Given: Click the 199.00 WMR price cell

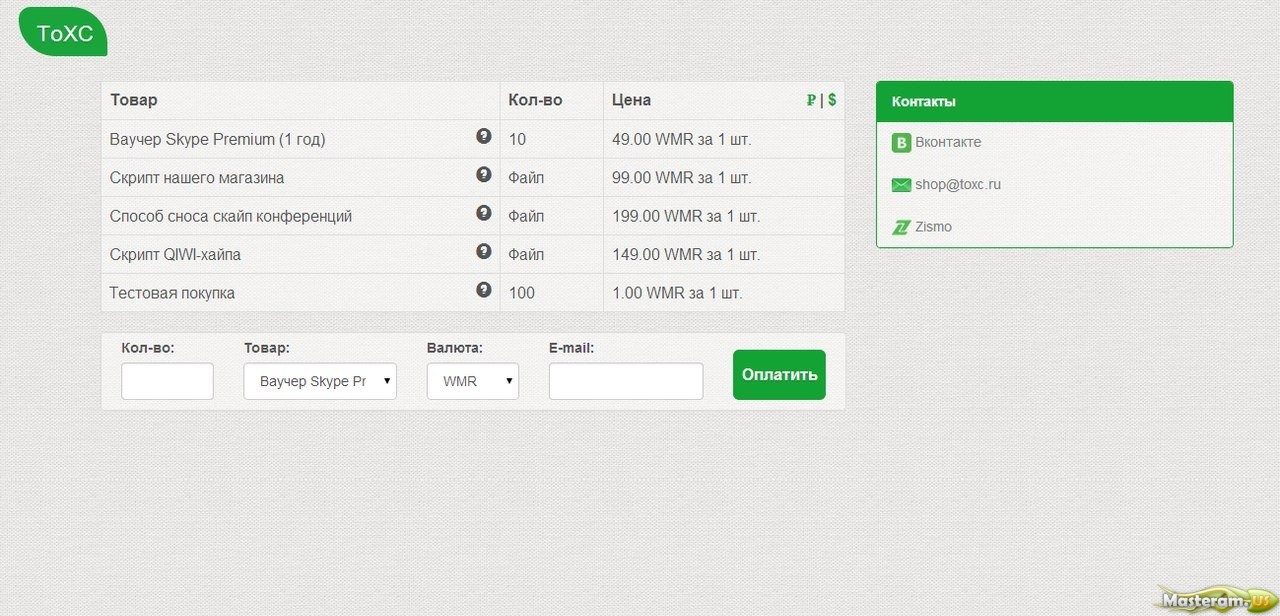Looking at the screenshot, I should [724, 216].
